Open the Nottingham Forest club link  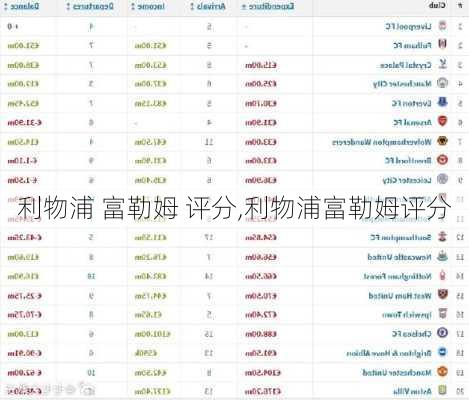[397, 276]
